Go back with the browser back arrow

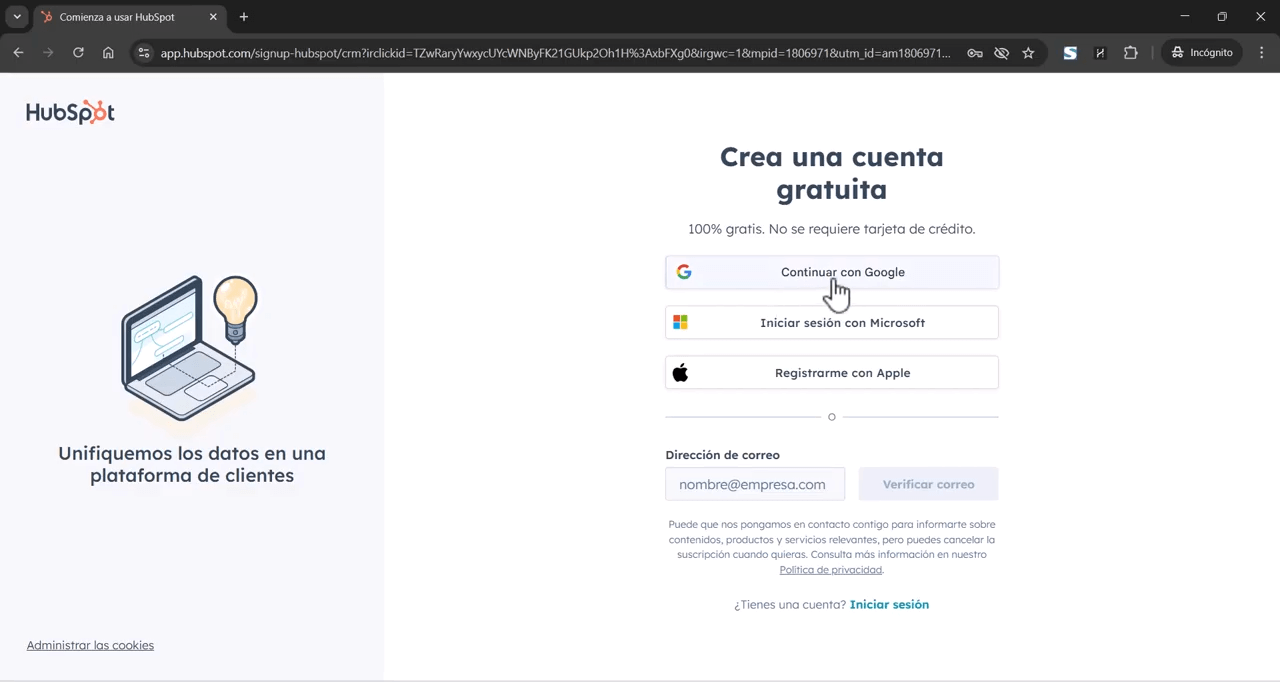tap(18, 53)
